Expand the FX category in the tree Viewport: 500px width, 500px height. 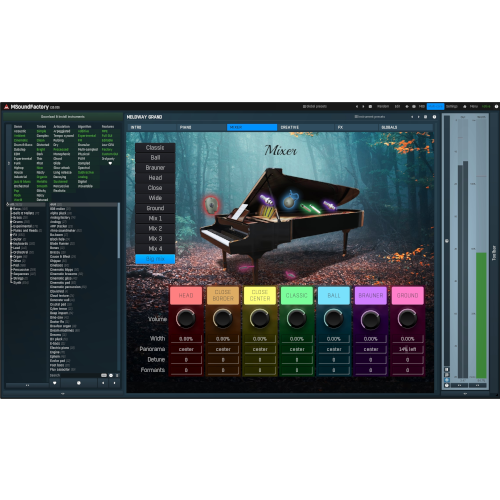click(x=11, y=235)
